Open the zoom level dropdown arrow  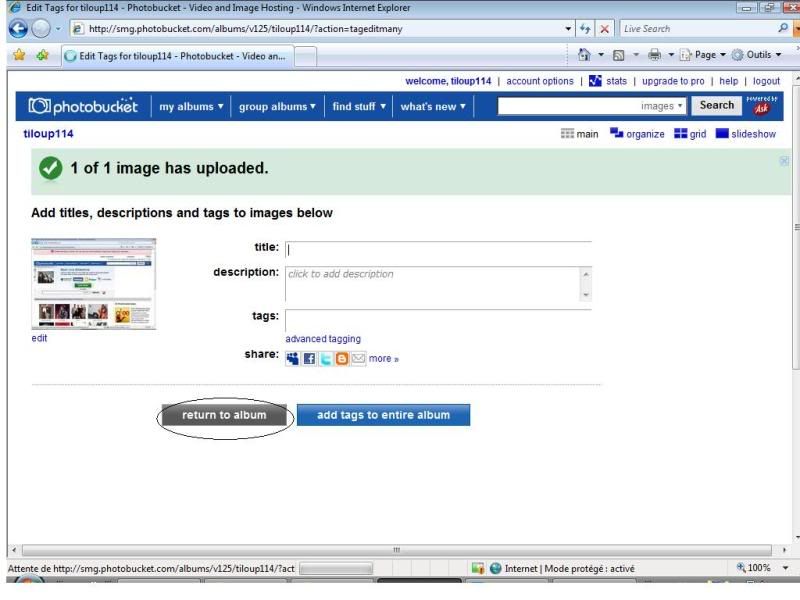[x=785, y=568]
